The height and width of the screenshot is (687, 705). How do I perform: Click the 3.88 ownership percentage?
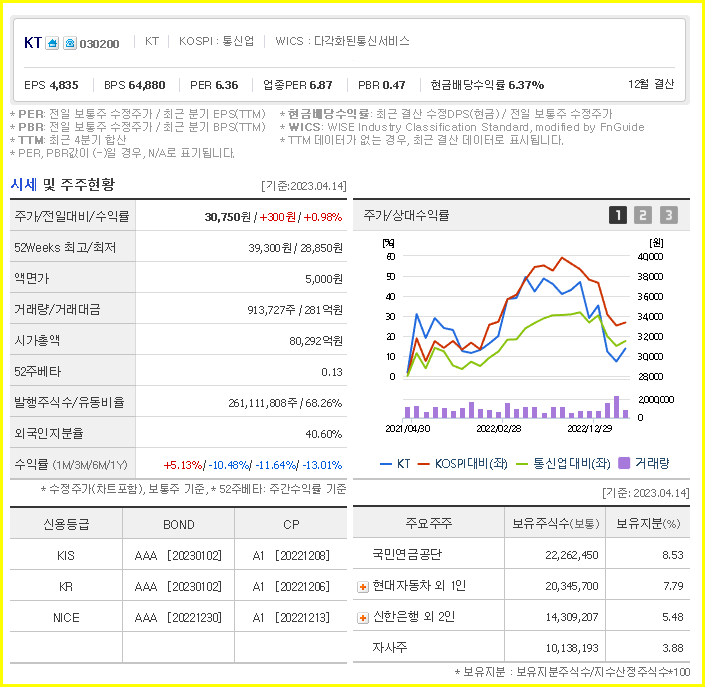click(x=673, y=648)
